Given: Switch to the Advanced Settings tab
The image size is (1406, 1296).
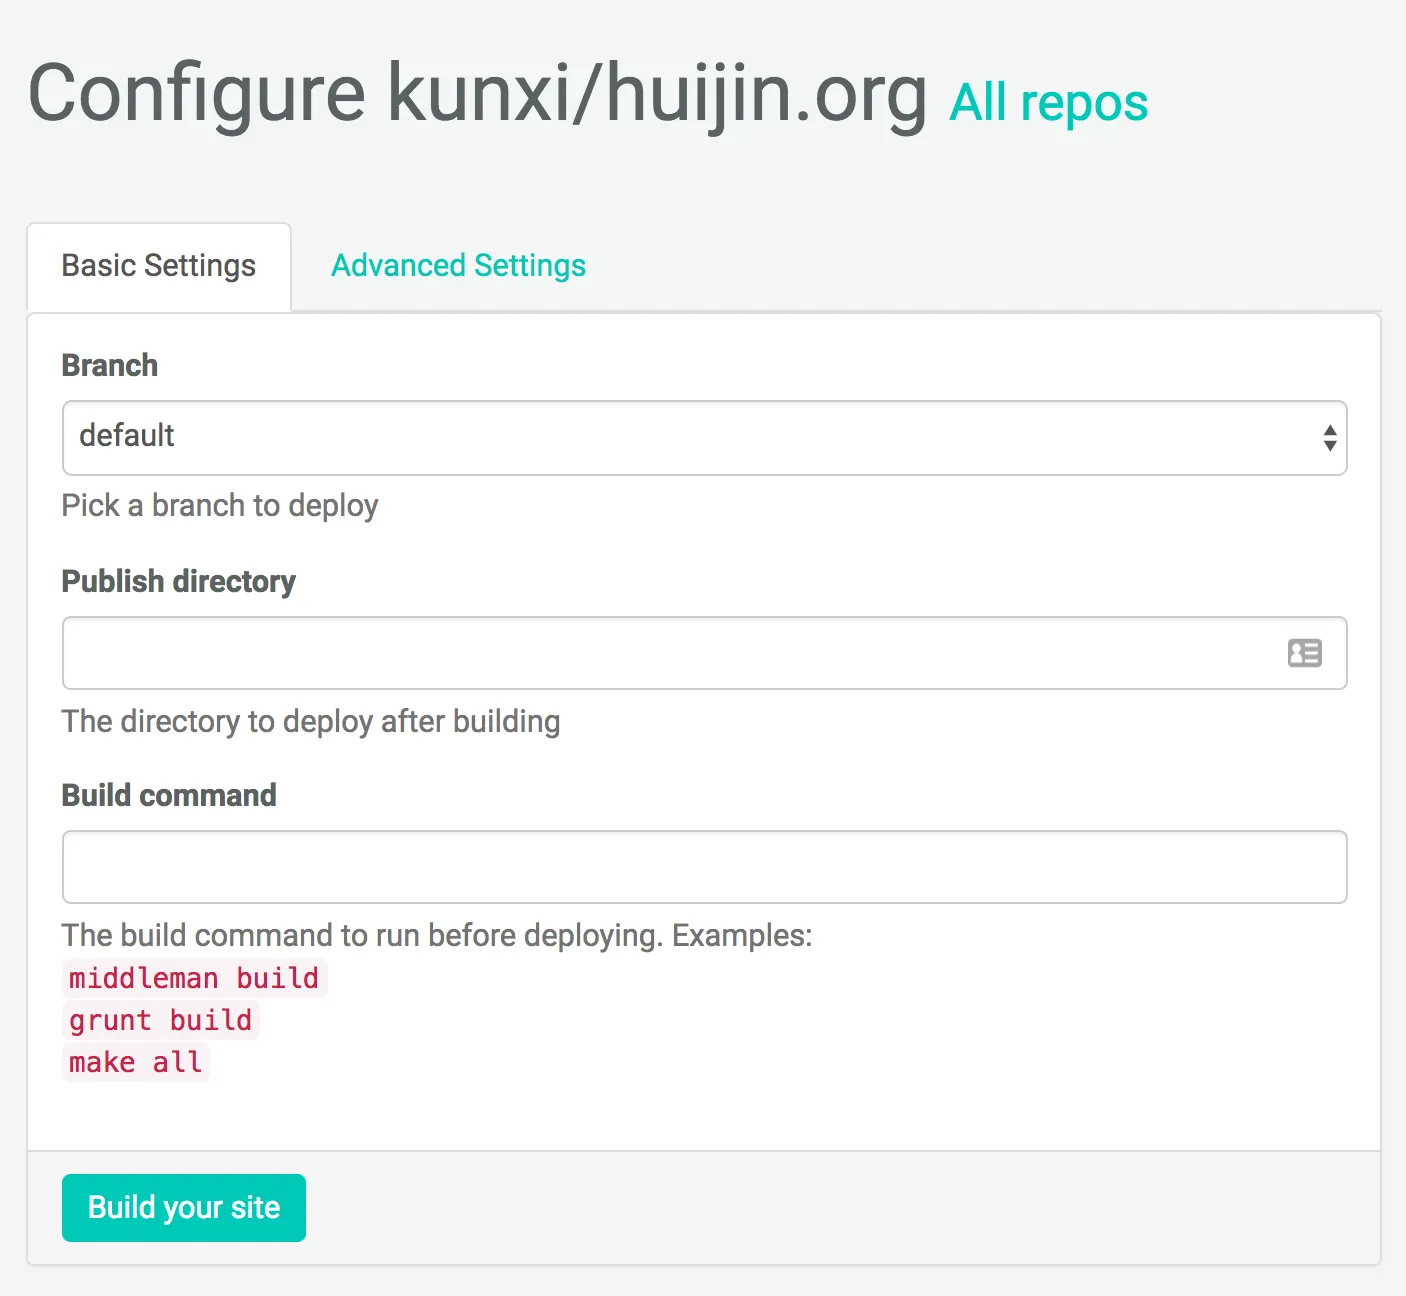Looking at the screenshot, I should pyautogui.click(x=458, y=266).
